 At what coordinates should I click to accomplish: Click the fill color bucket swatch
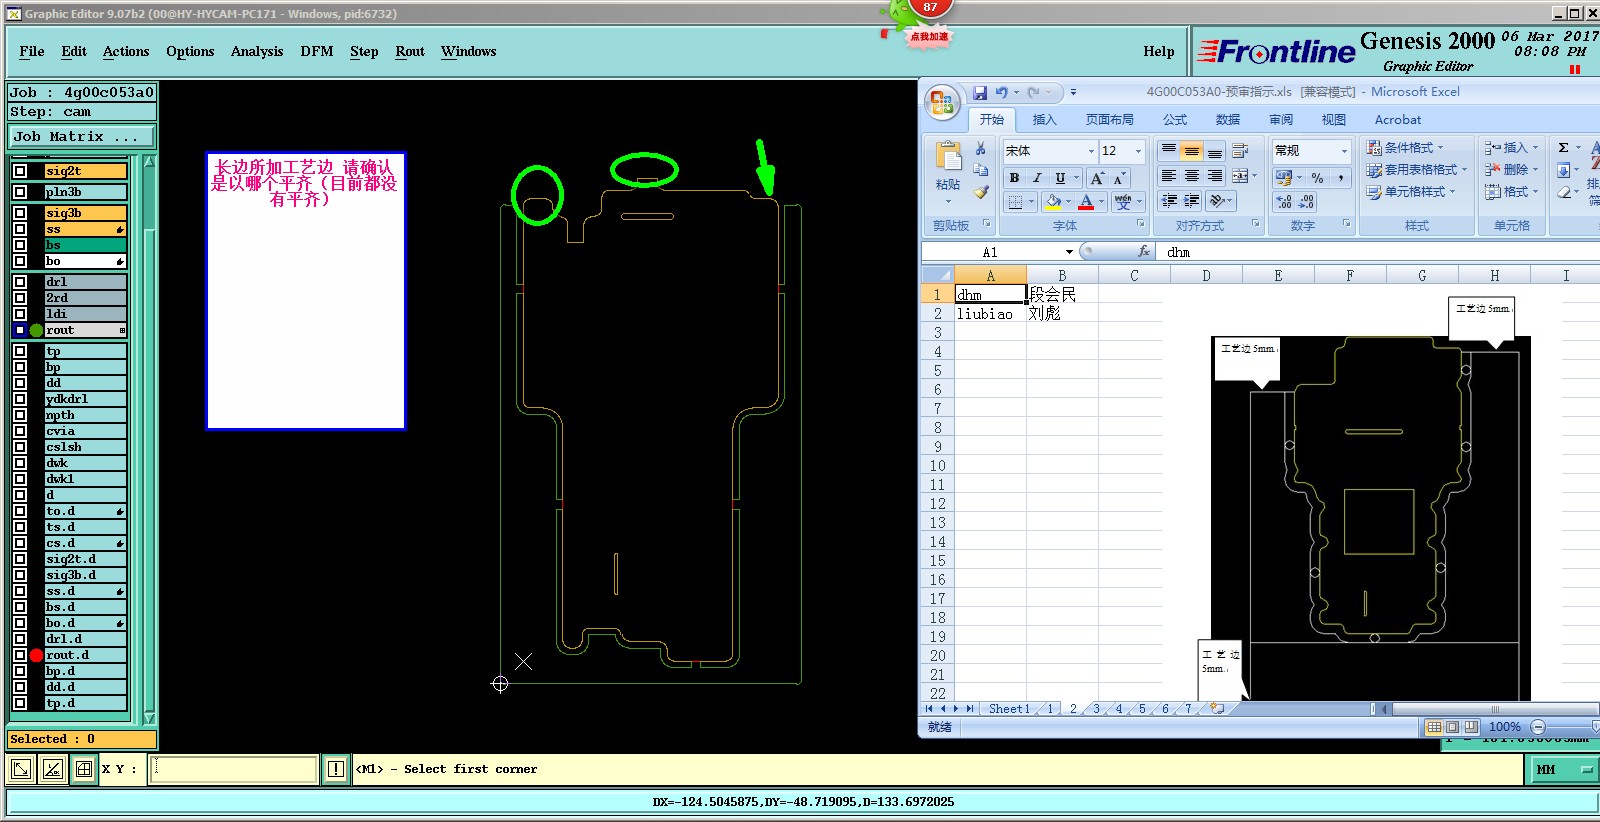1053,202
